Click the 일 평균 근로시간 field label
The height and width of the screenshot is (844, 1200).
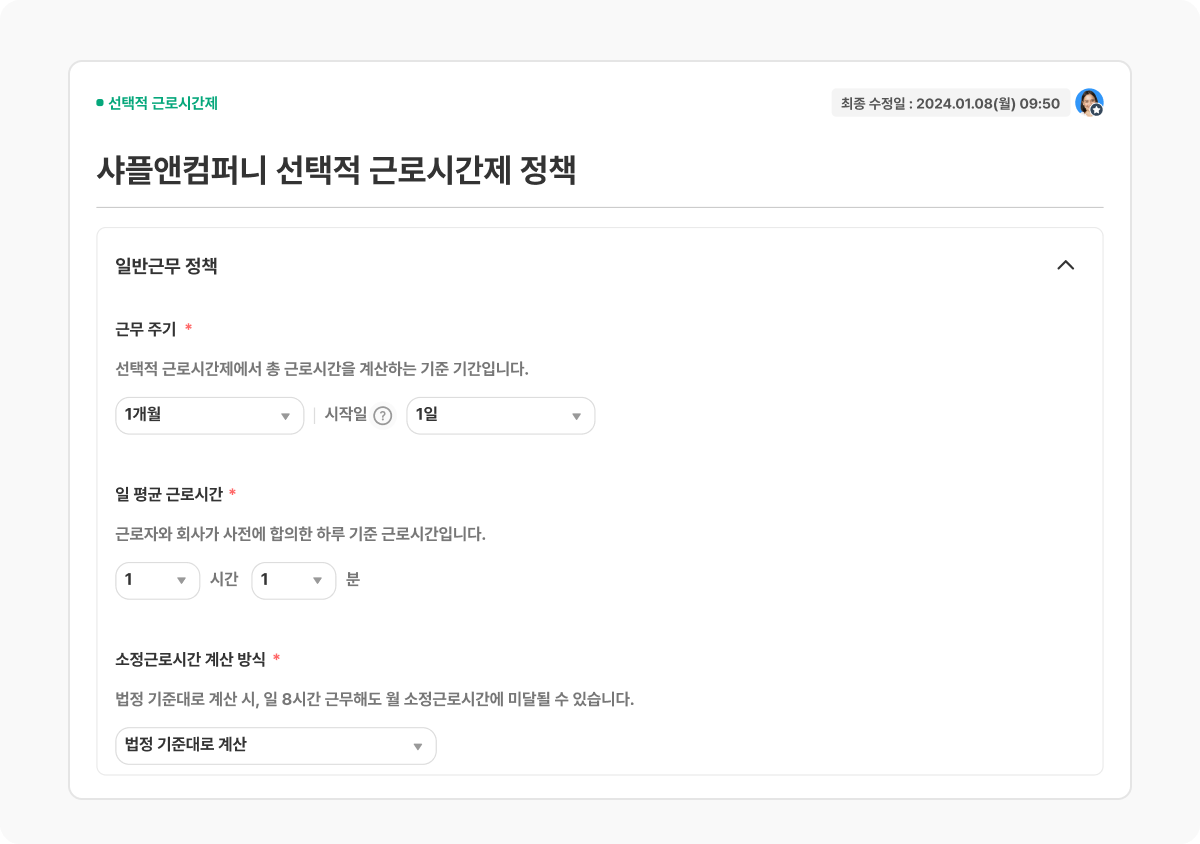pos(169,494)
